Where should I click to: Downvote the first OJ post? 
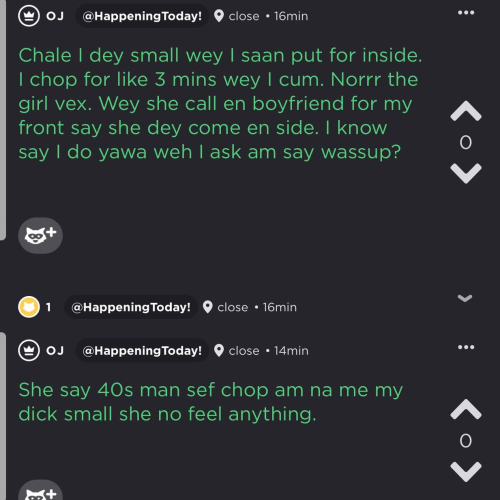(466, 173)
